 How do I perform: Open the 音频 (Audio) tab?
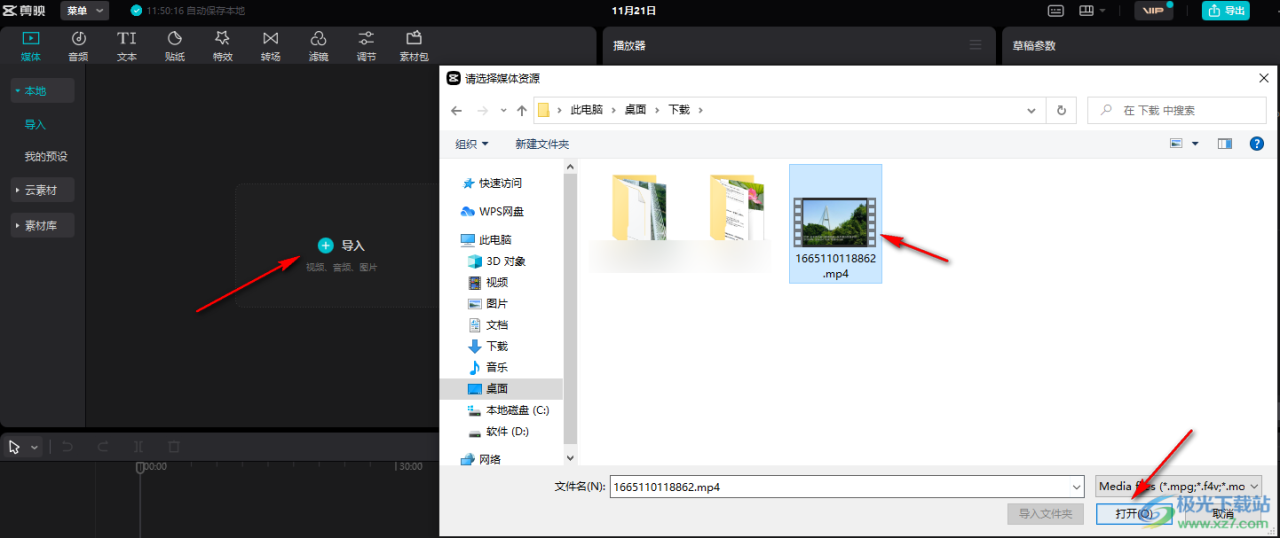tap(78, 45)
